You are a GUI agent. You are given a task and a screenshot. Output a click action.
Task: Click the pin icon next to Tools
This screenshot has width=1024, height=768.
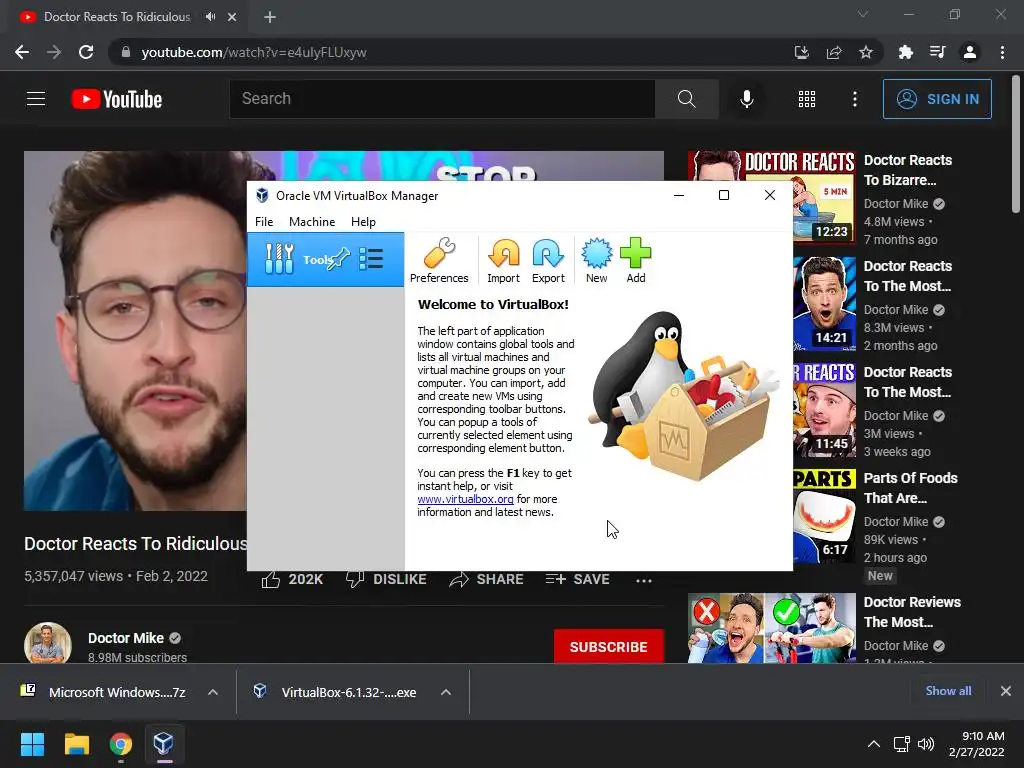340,259
